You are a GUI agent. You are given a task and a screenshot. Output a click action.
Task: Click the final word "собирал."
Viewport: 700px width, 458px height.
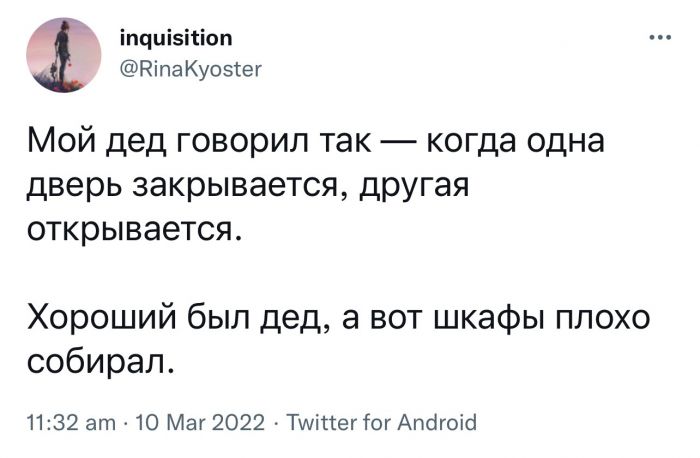click(101, 360)
